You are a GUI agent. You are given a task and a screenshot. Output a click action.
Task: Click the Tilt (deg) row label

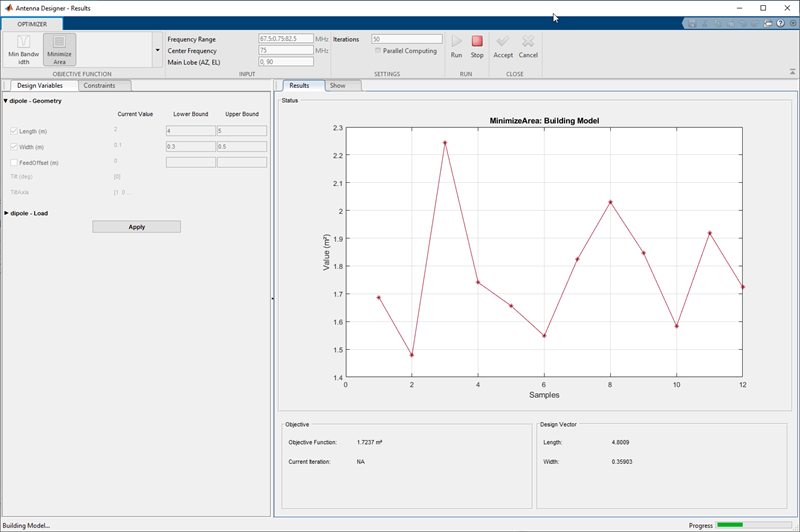point(21,176)
